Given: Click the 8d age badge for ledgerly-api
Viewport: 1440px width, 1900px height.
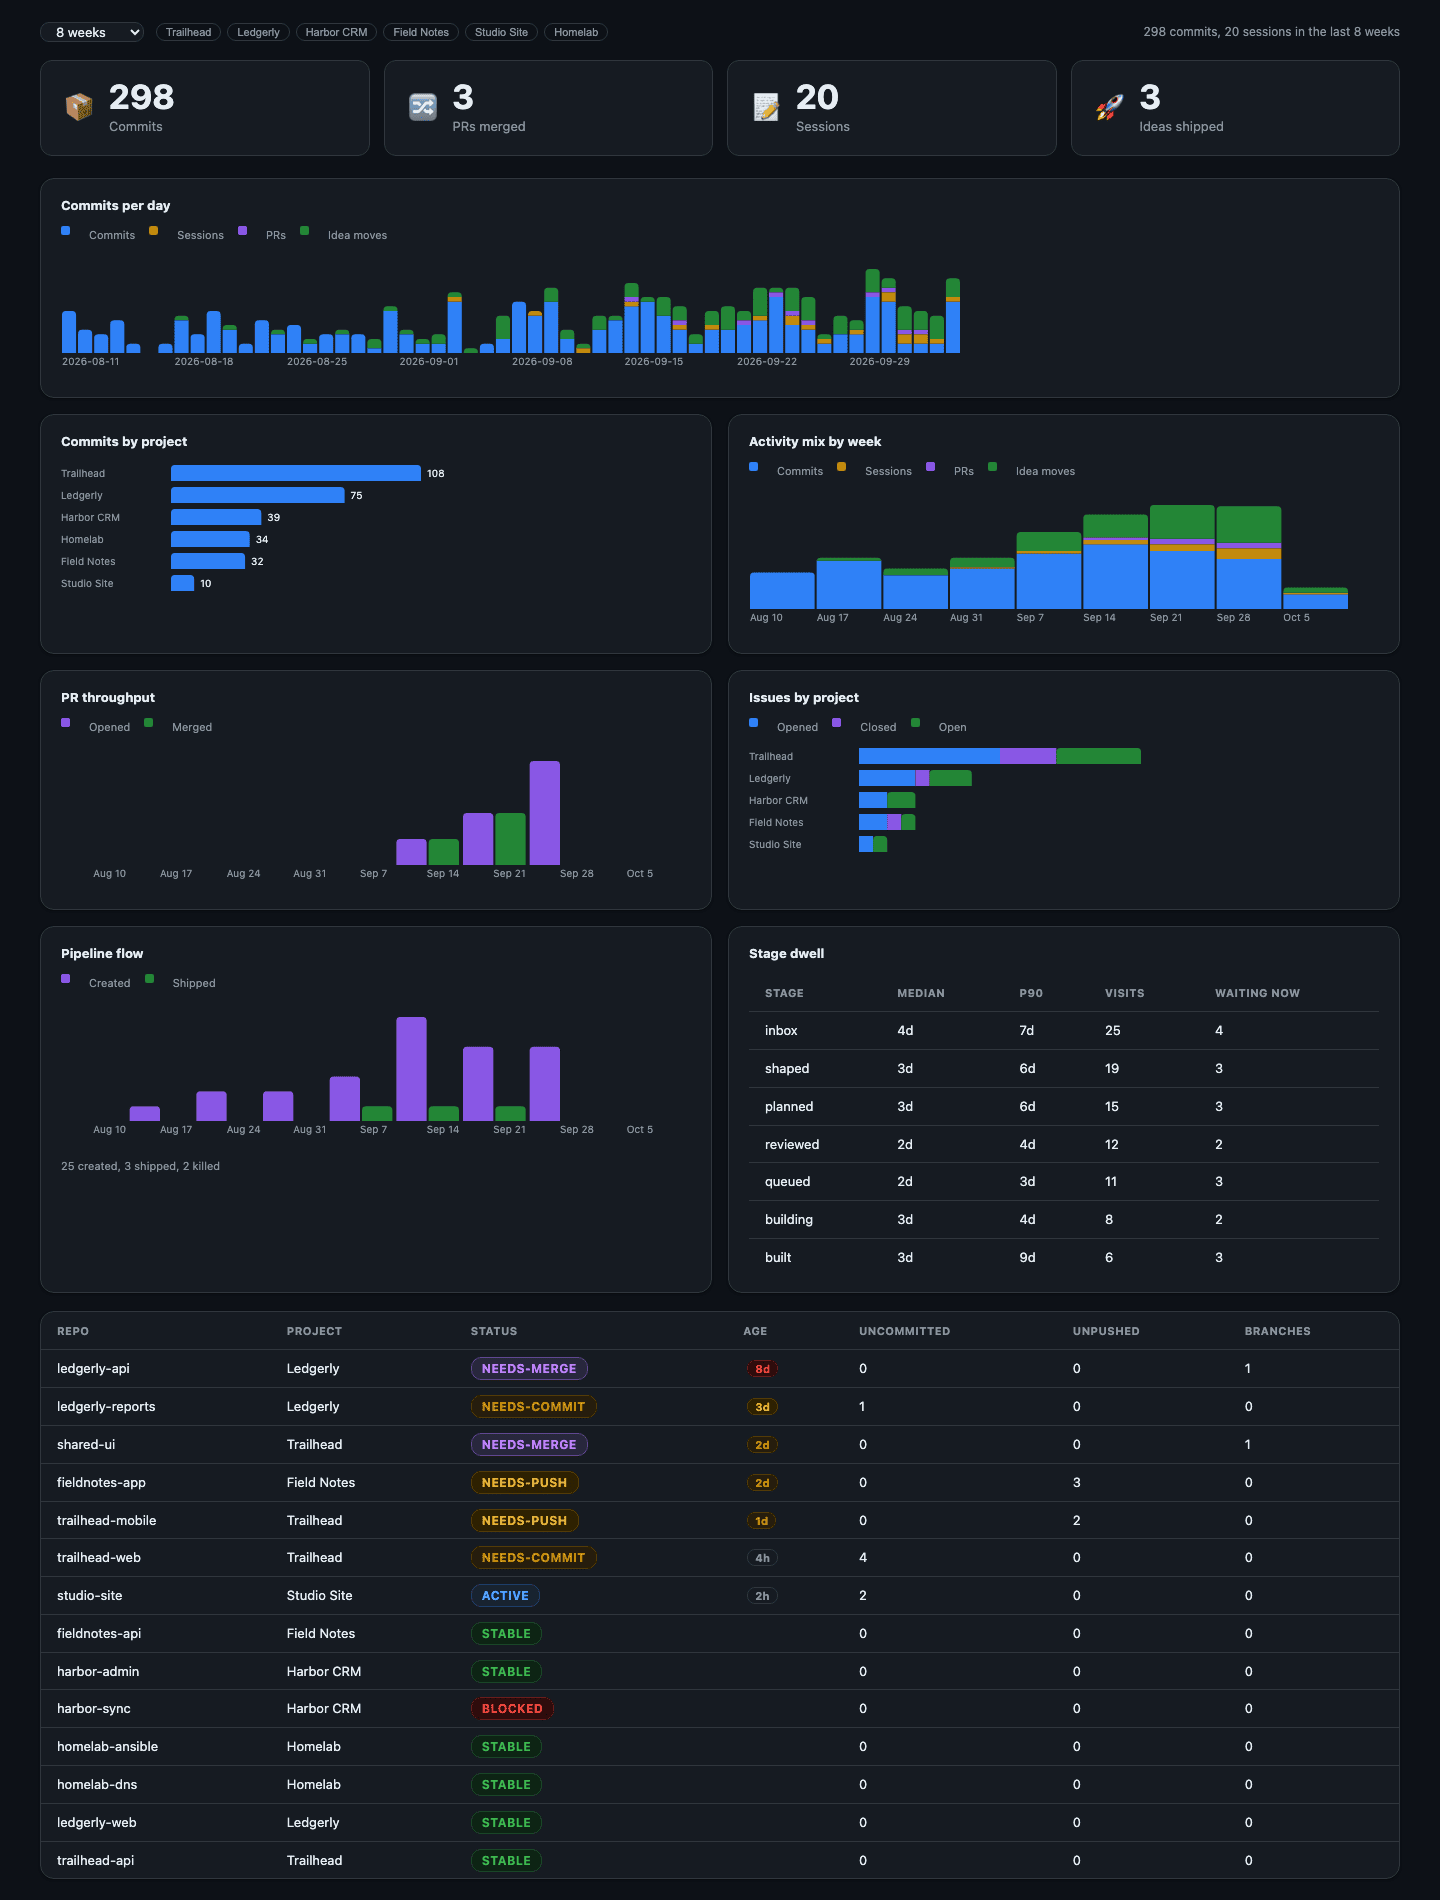Looking at the screenshot, I should tap(762, 1369).
